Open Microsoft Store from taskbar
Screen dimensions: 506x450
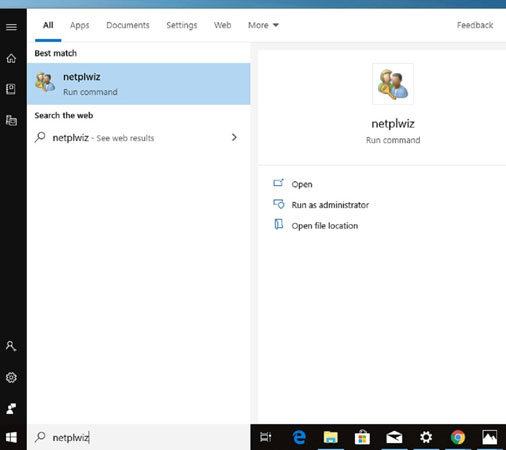pos(362,437)
